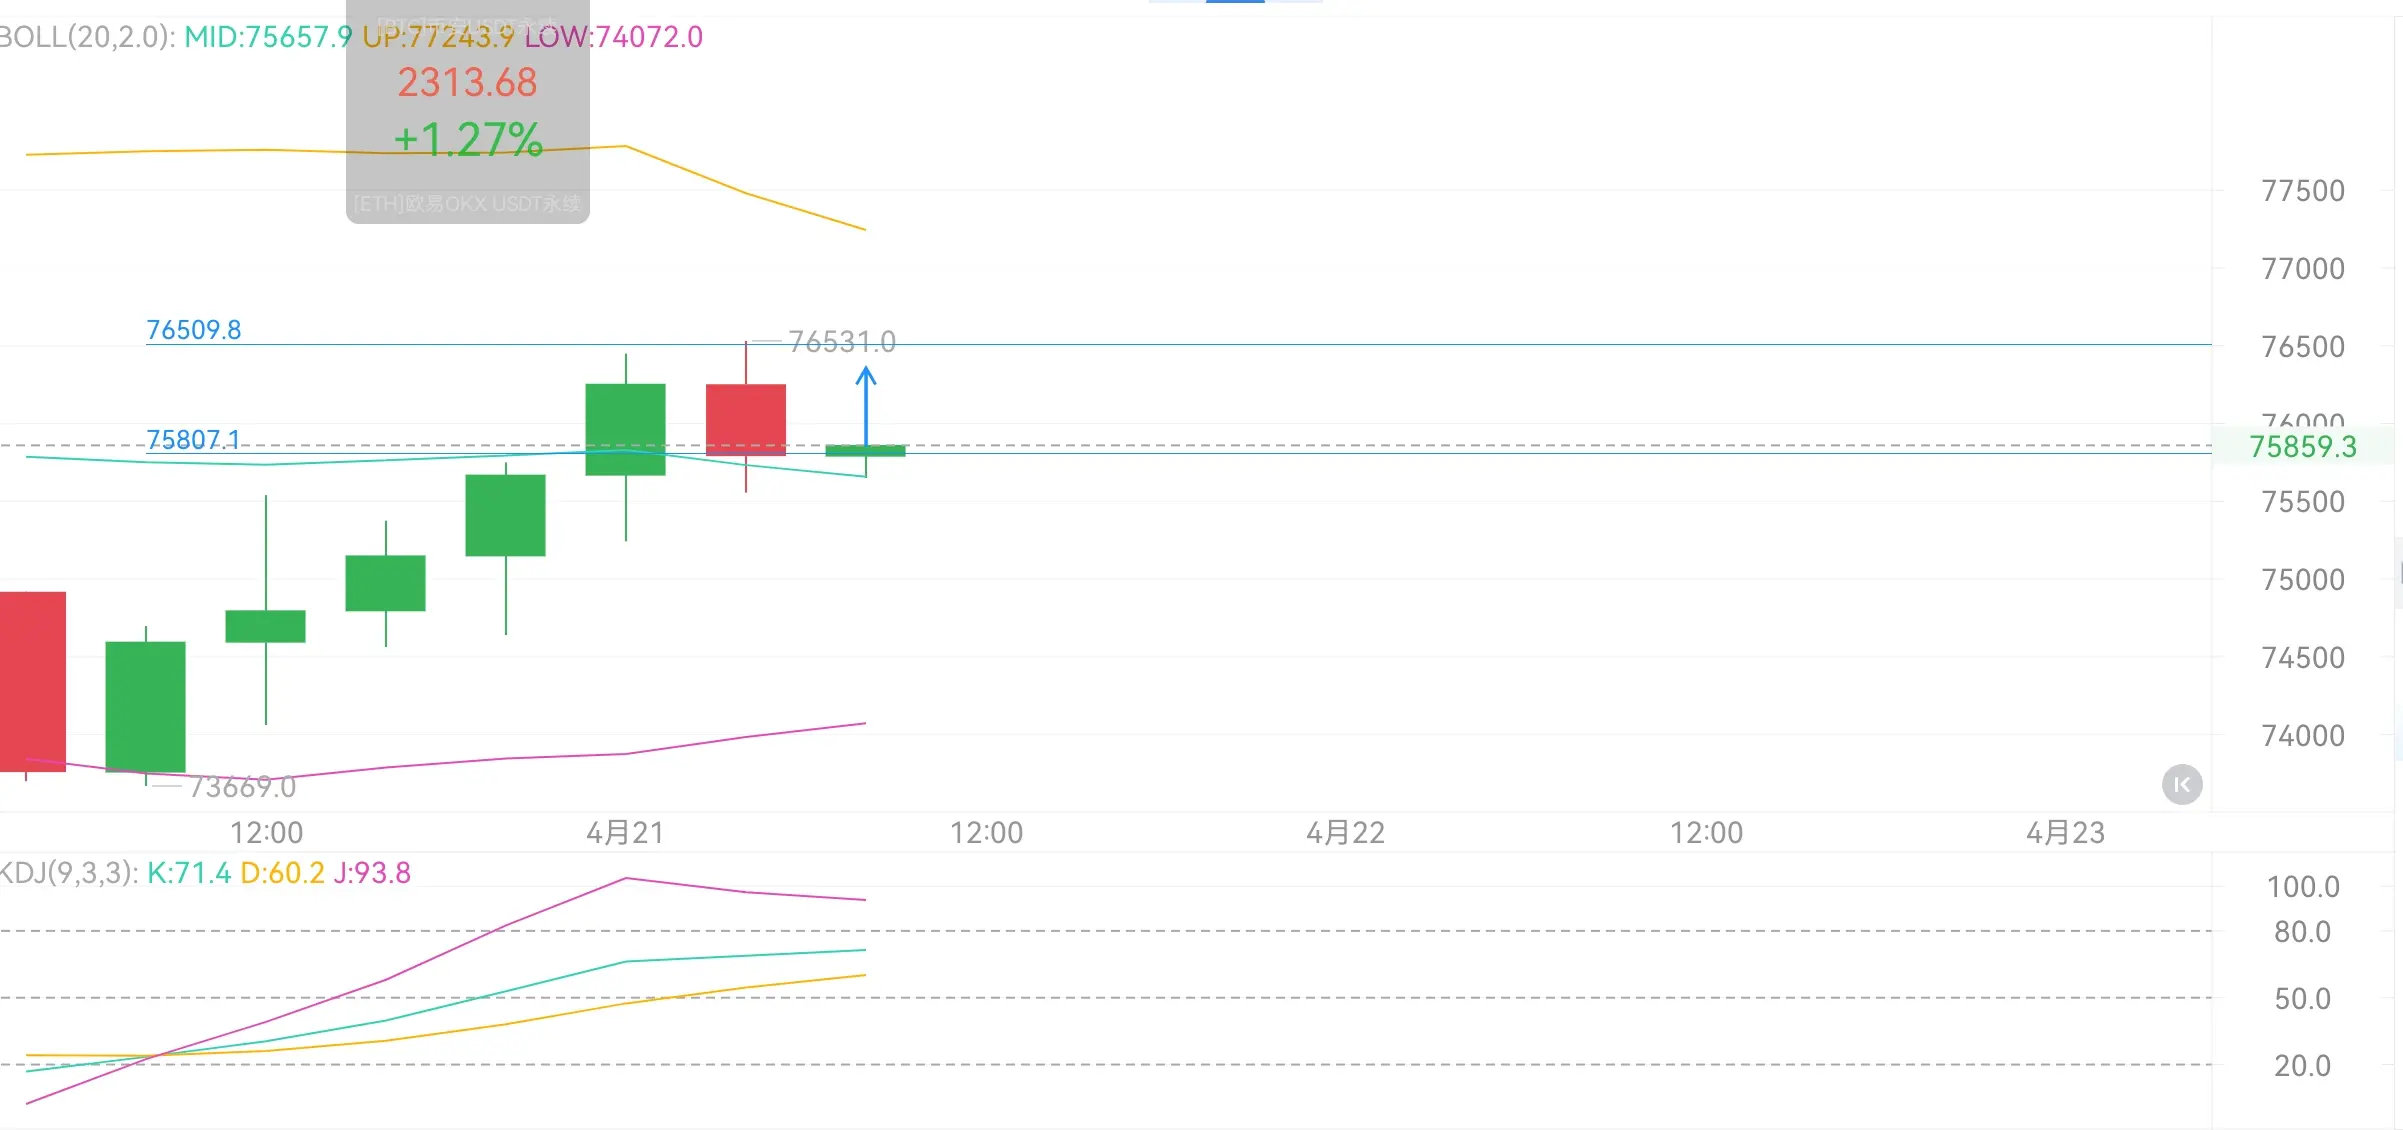Click the jump-to-latest candle round button

tap(2181, 785)
